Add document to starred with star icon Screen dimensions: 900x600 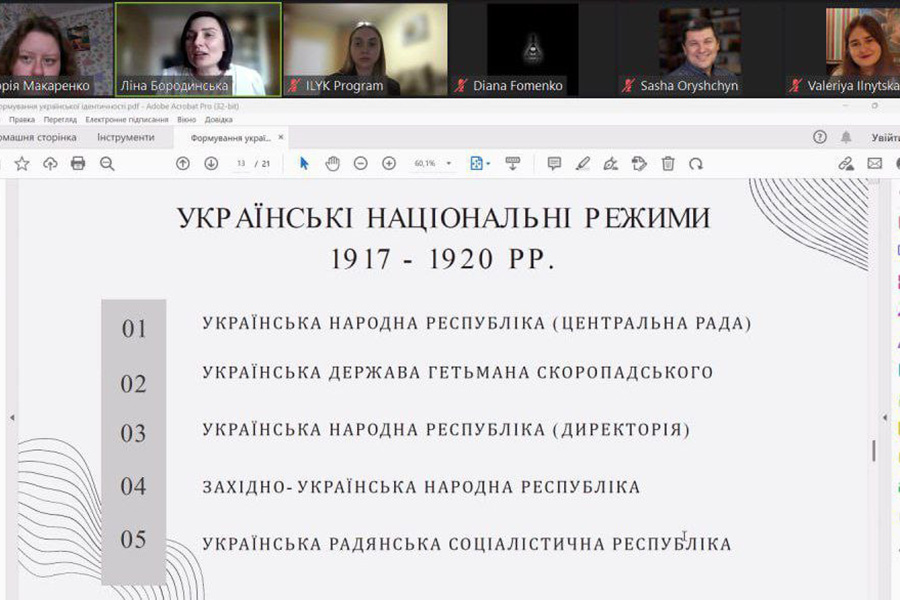tap(22, 164)
